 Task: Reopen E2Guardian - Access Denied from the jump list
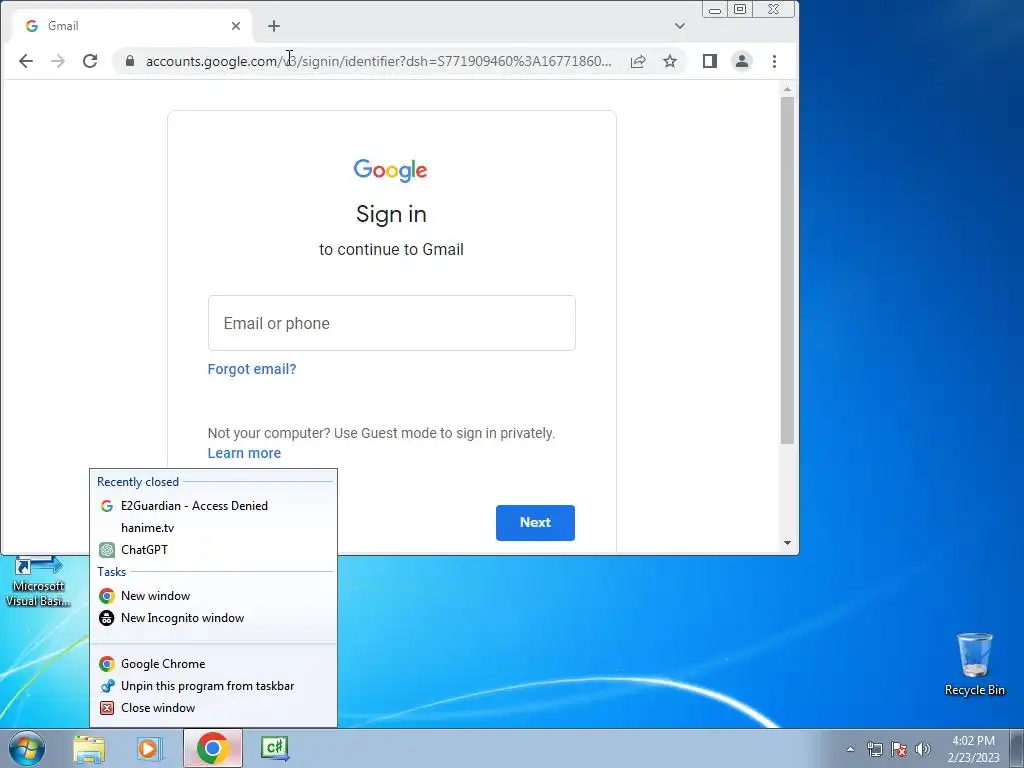214,505
